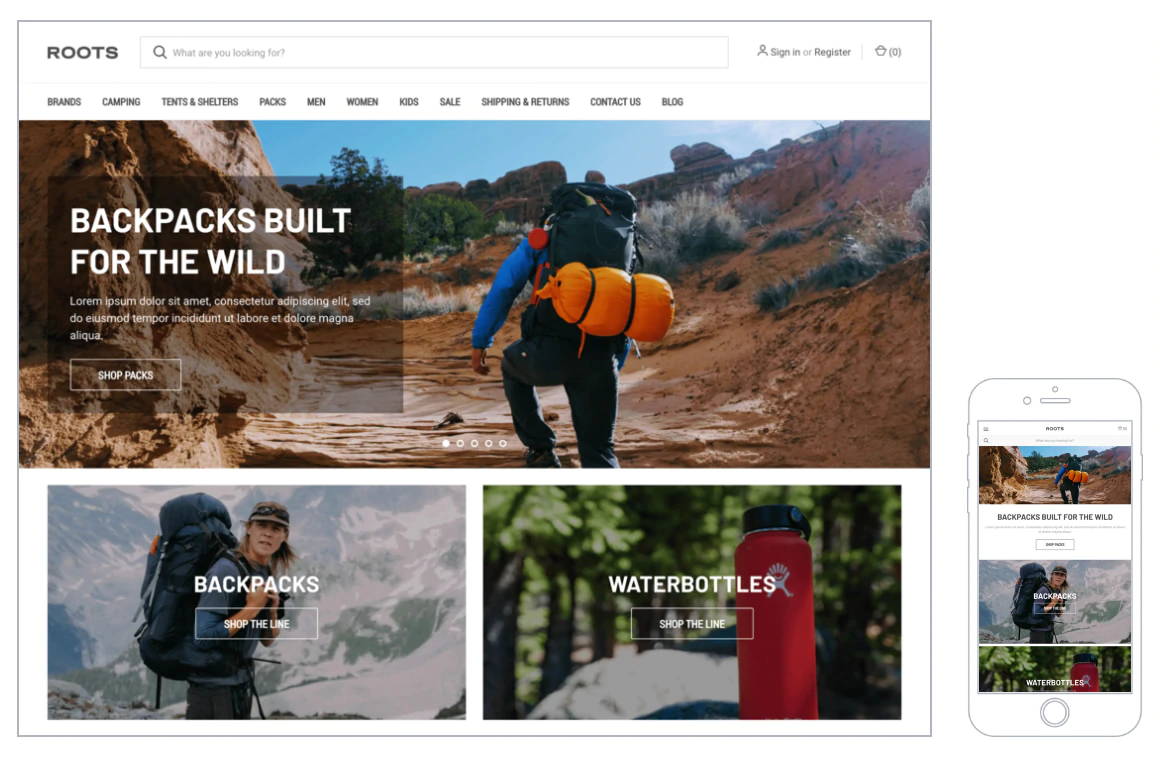Click the ROOTS logo
This screenshot has width=1160, height=760.
83,53
